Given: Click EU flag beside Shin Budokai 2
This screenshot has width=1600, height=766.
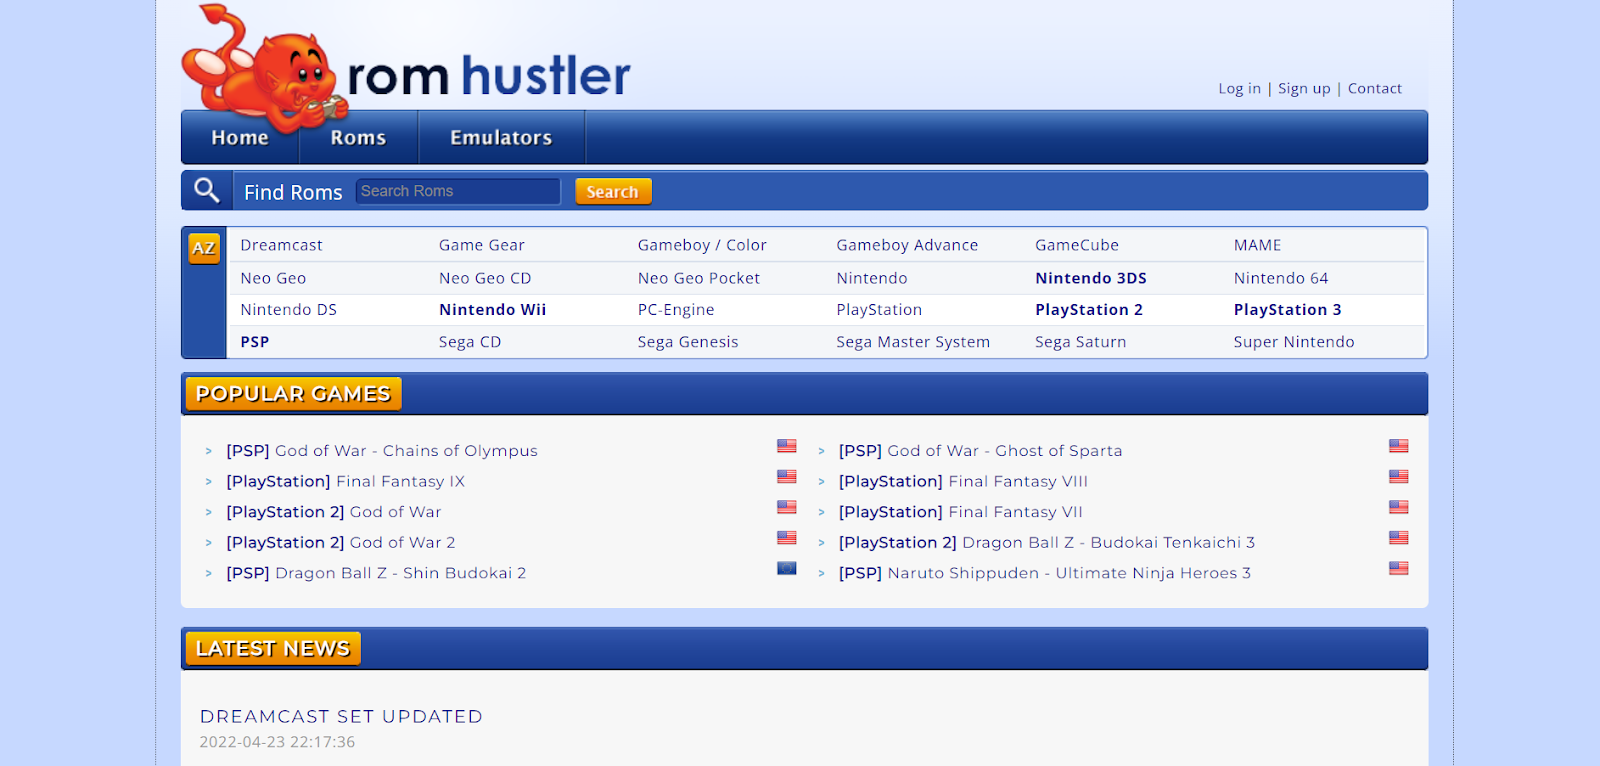Looking at the screenshot, I should tap(787, 568).
